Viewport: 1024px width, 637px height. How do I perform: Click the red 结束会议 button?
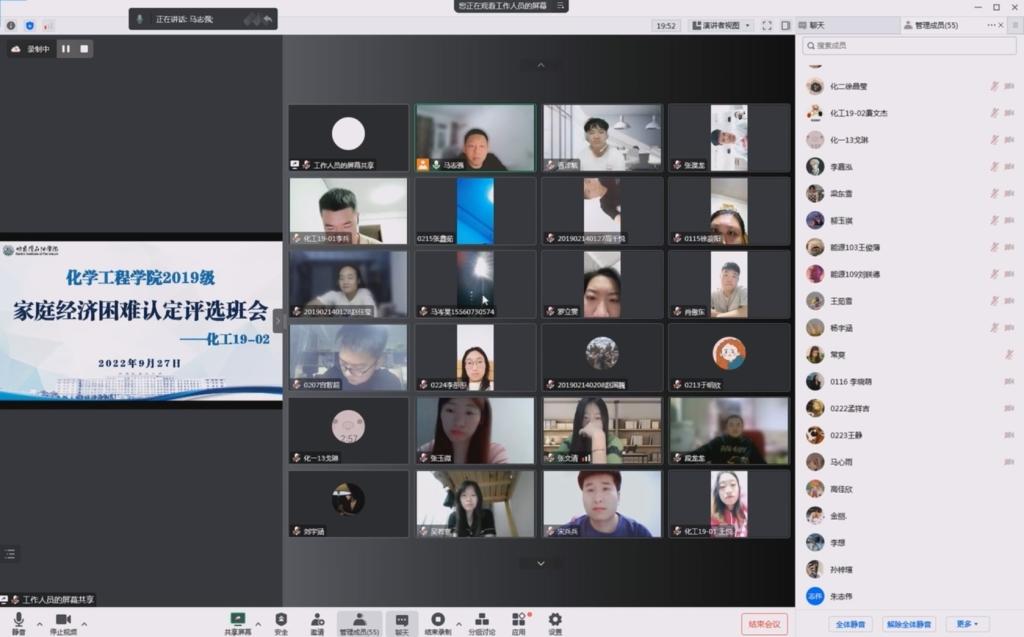click(x=764, y=624)
